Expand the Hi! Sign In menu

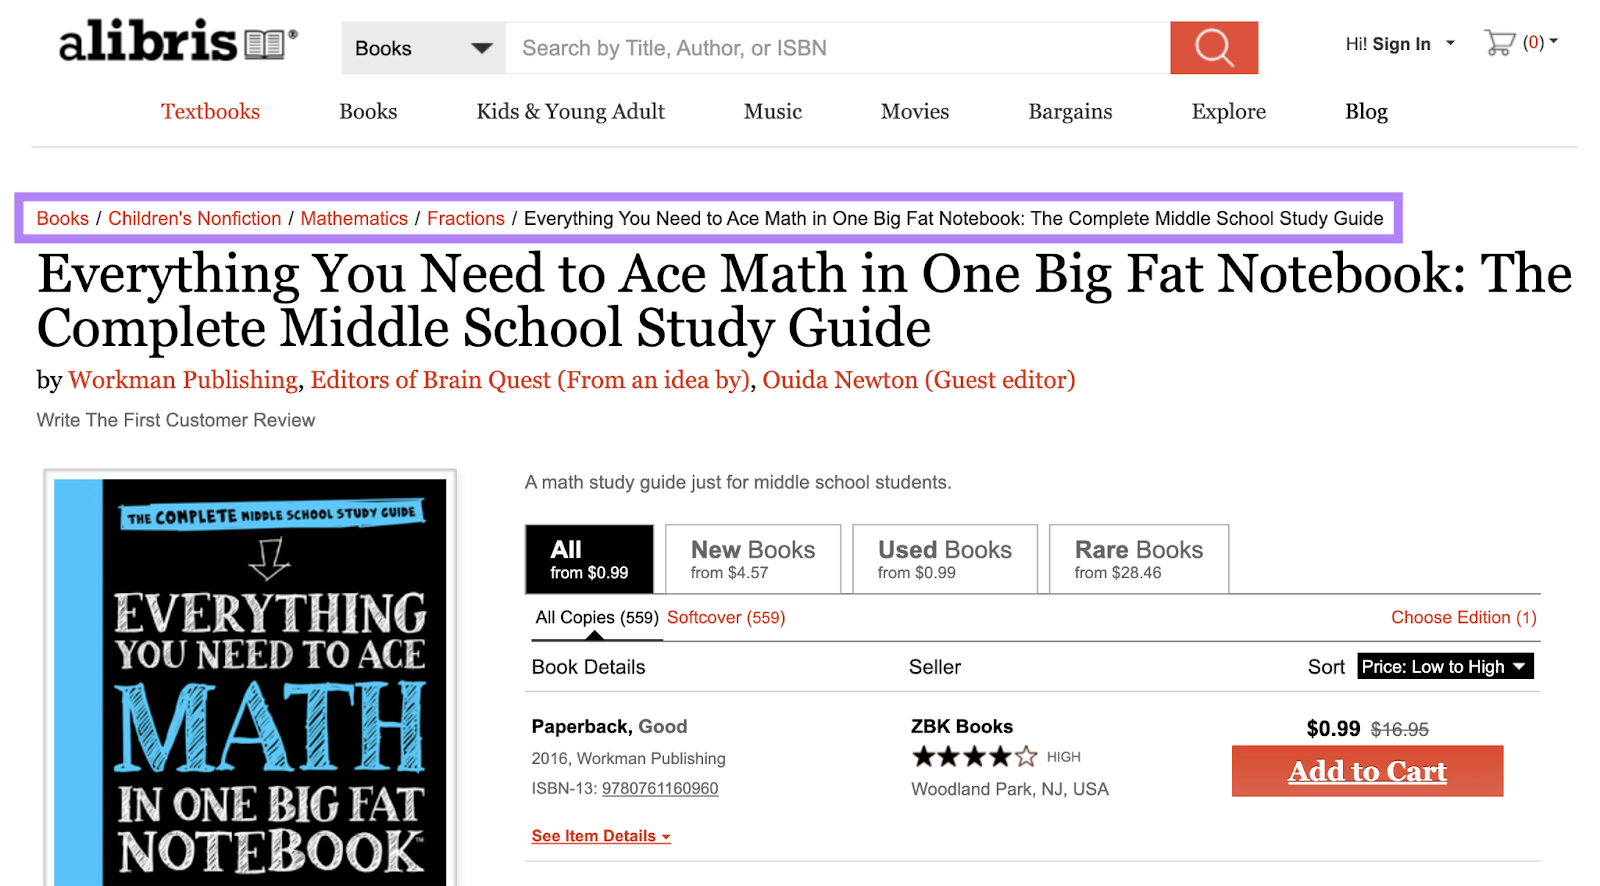pyautogui.click(x=1400, y=44)
